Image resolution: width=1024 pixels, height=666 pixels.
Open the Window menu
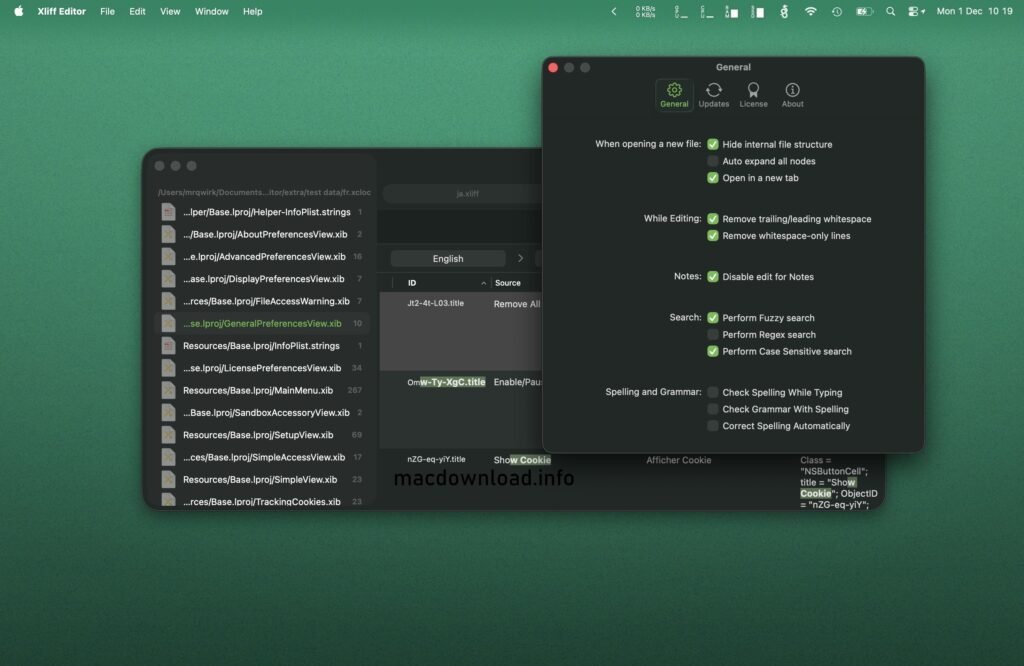pos(211,11)
